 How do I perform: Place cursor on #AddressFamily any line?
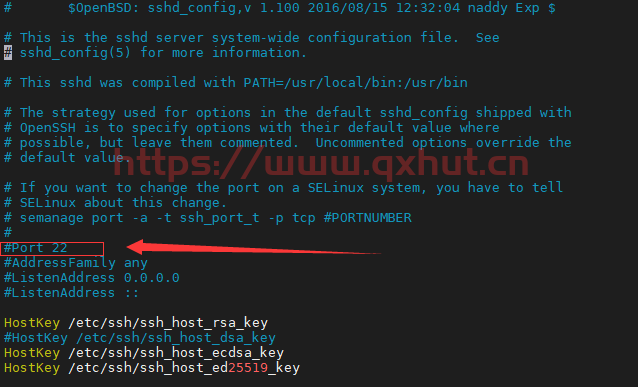pyautogui.click(x=76, y=263)
